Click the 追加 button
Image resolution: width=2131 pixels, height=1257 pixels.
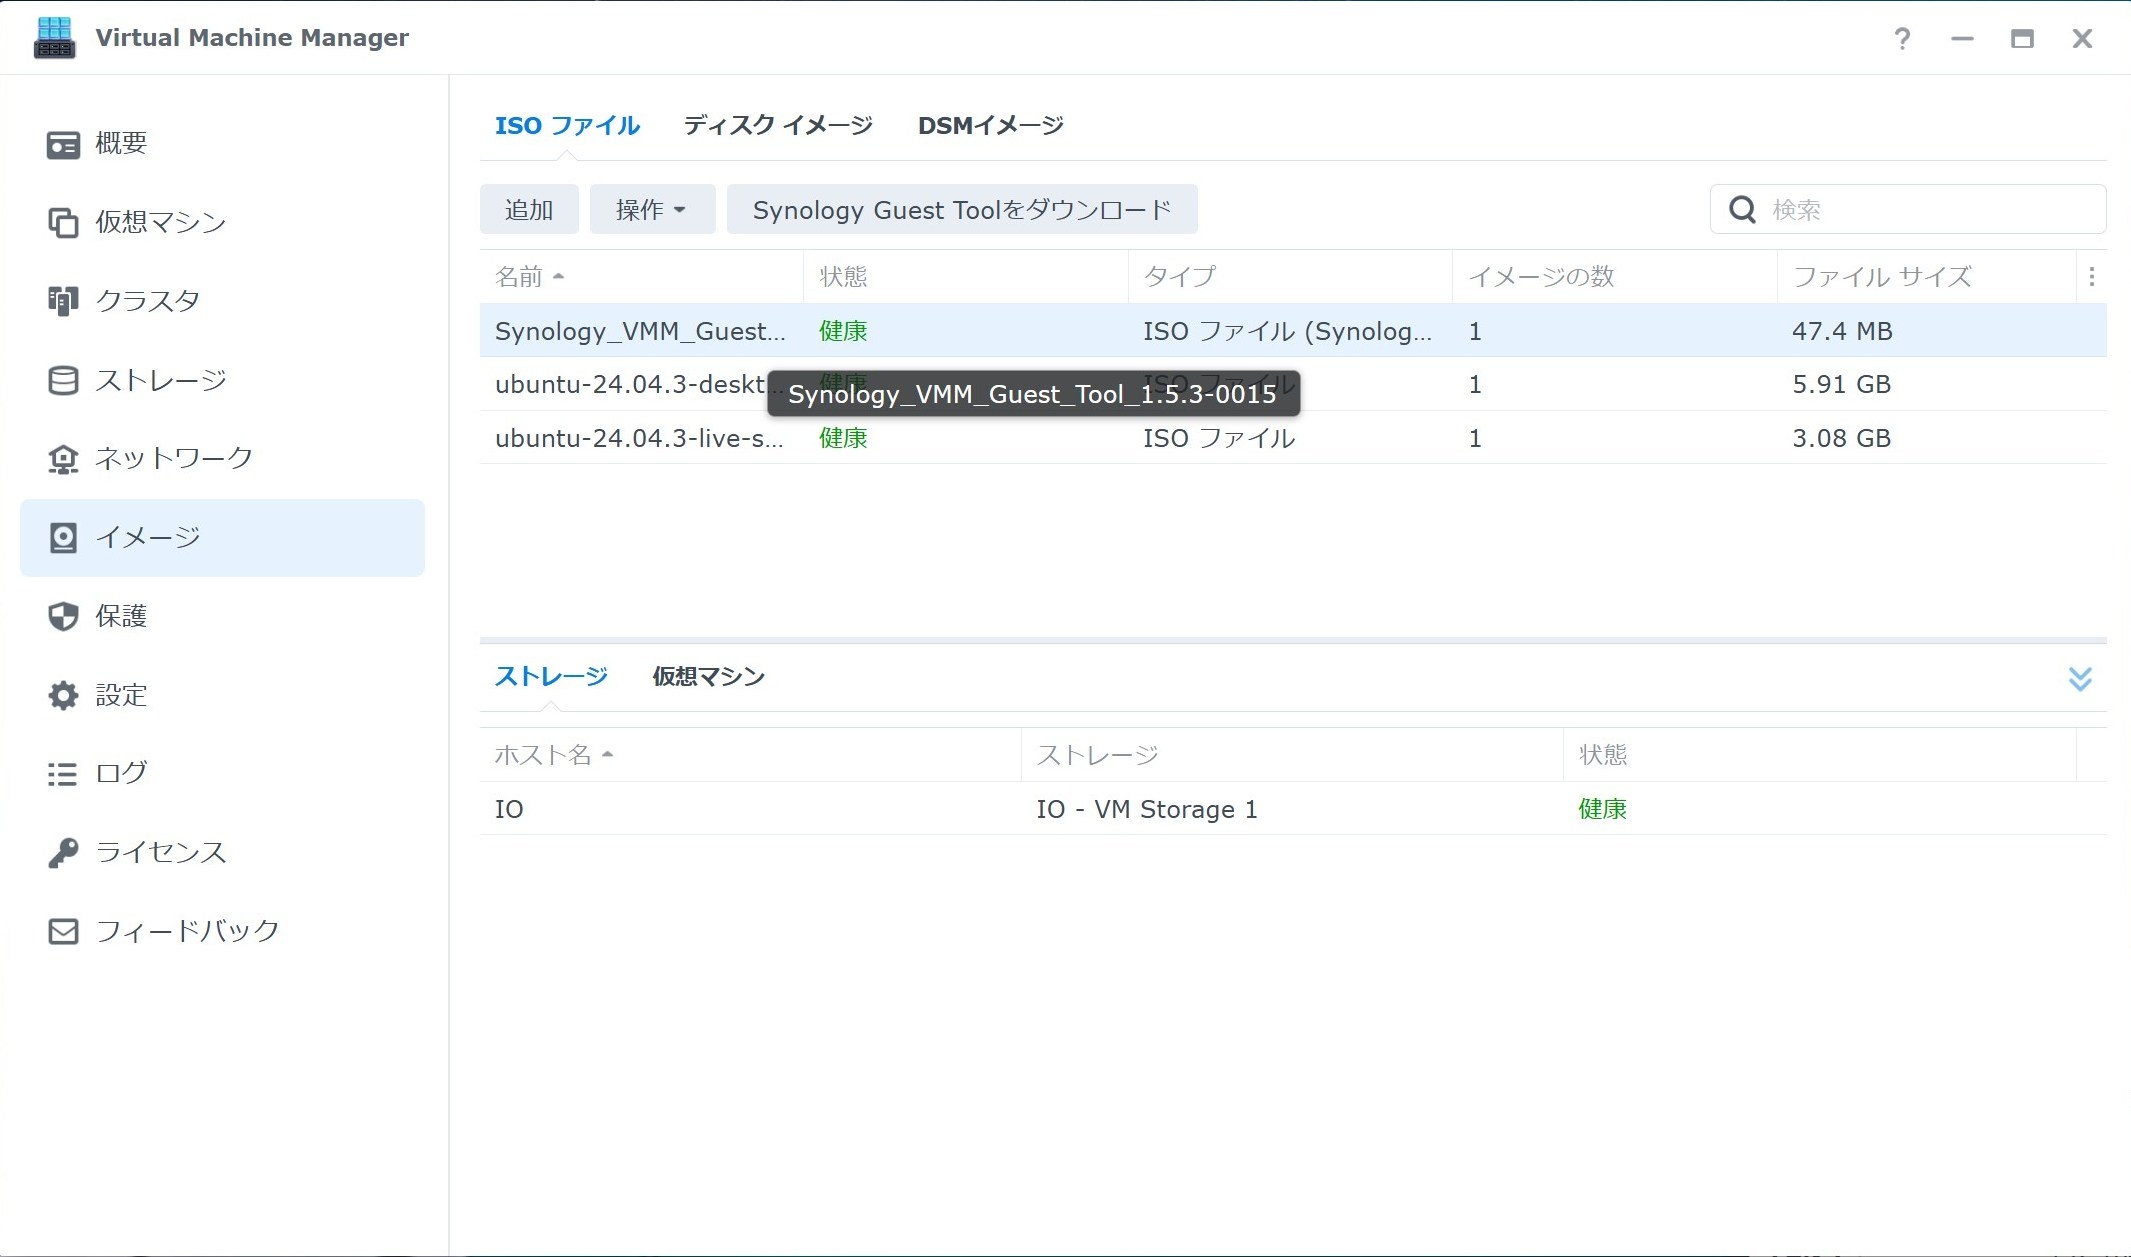pyautogui.click(x=529, y=210)
